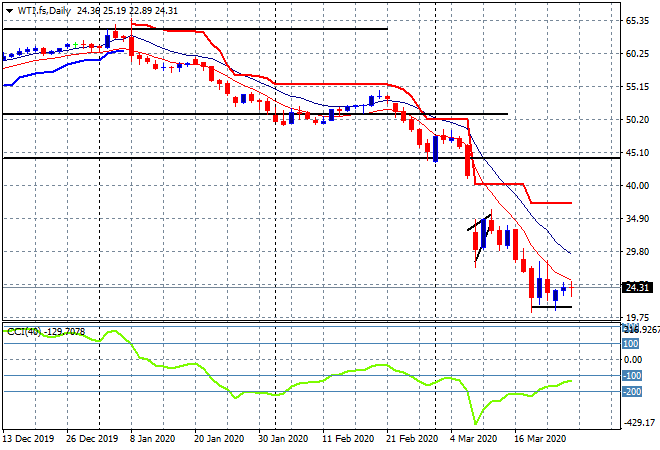Click the -429.17 CCI scale label
The height and width of the screenshot is (450, 660).
[x=636, y=423]
